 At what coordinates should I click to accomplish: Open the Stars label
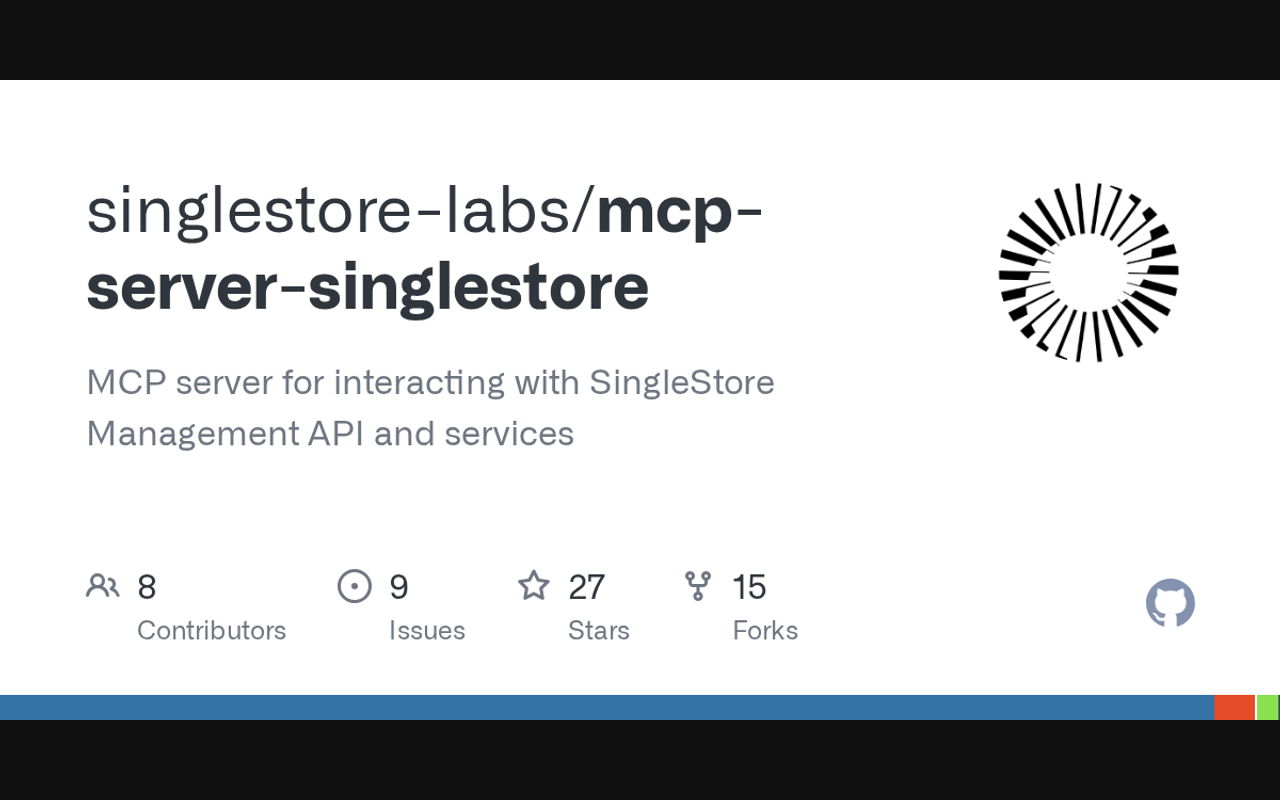tap(598, 630)
